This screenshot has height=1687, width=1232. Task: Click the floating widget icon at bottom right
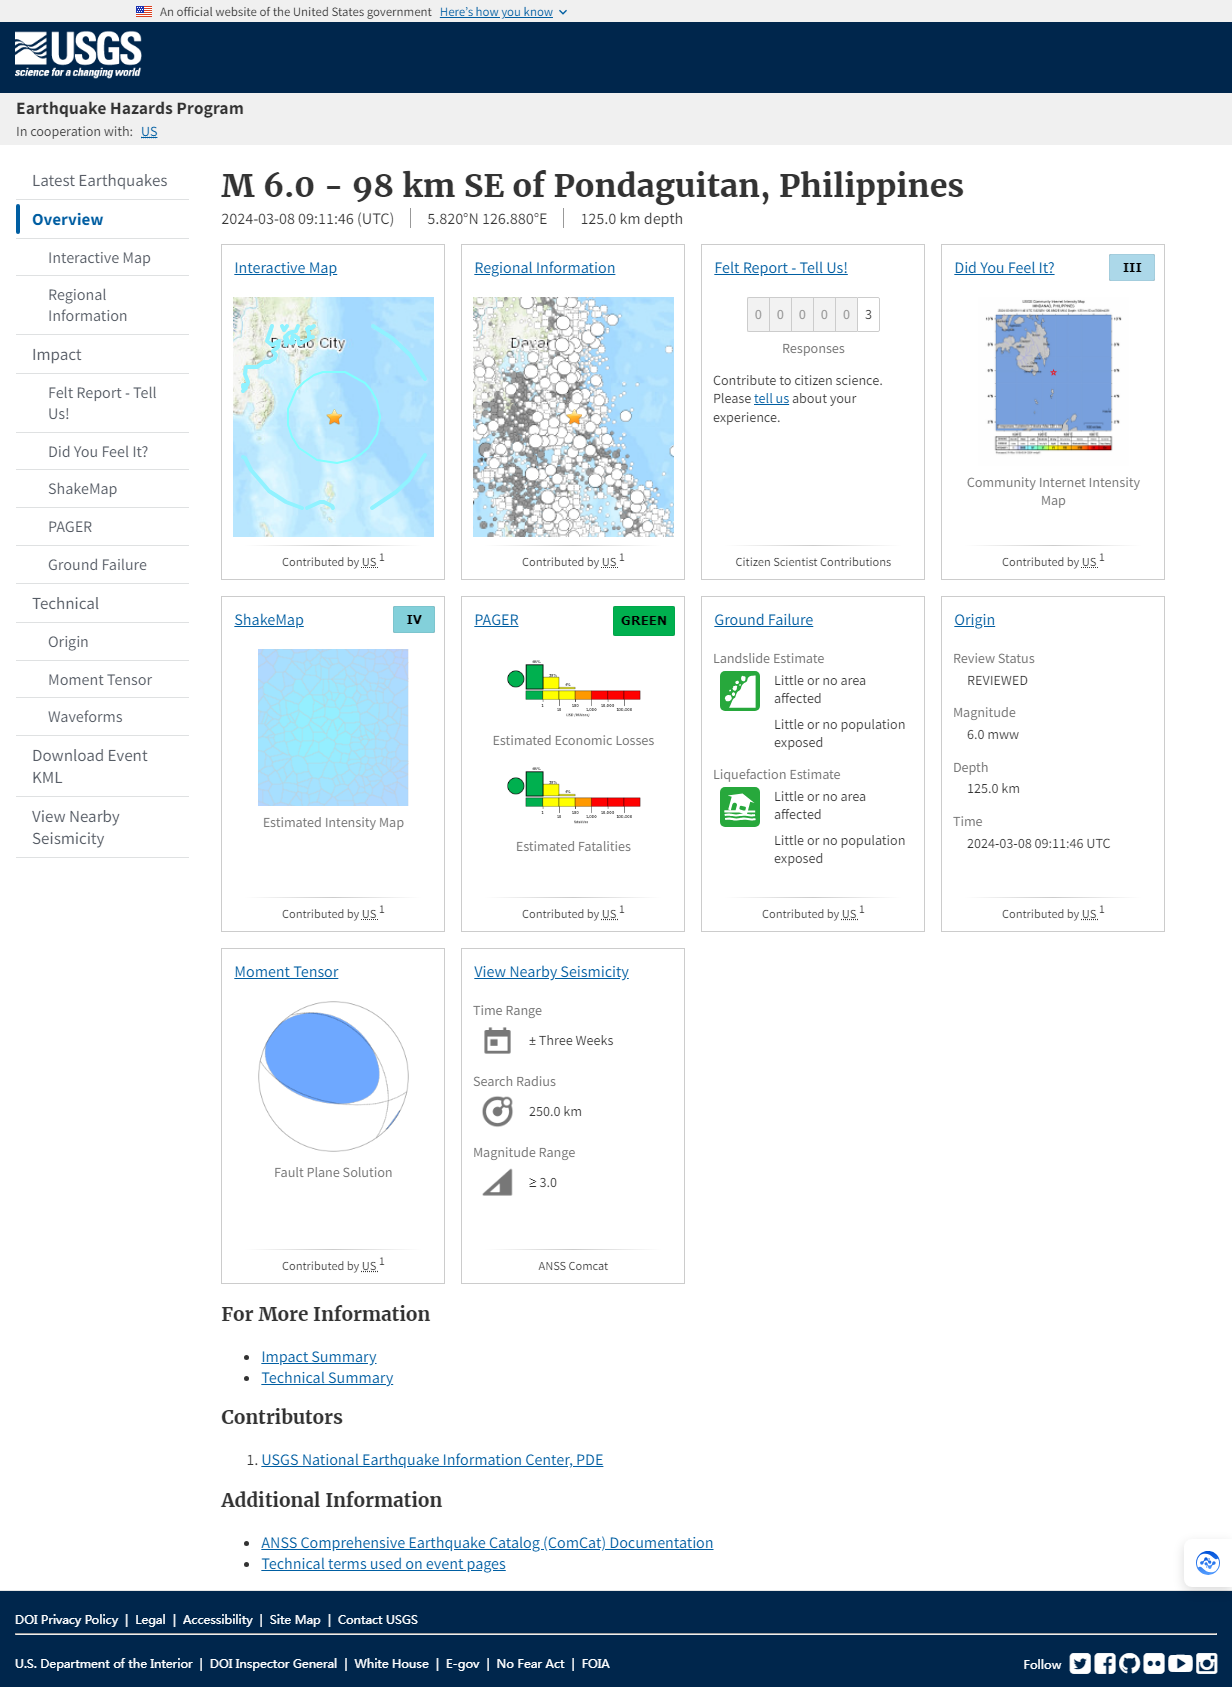pos(1207,1562)
